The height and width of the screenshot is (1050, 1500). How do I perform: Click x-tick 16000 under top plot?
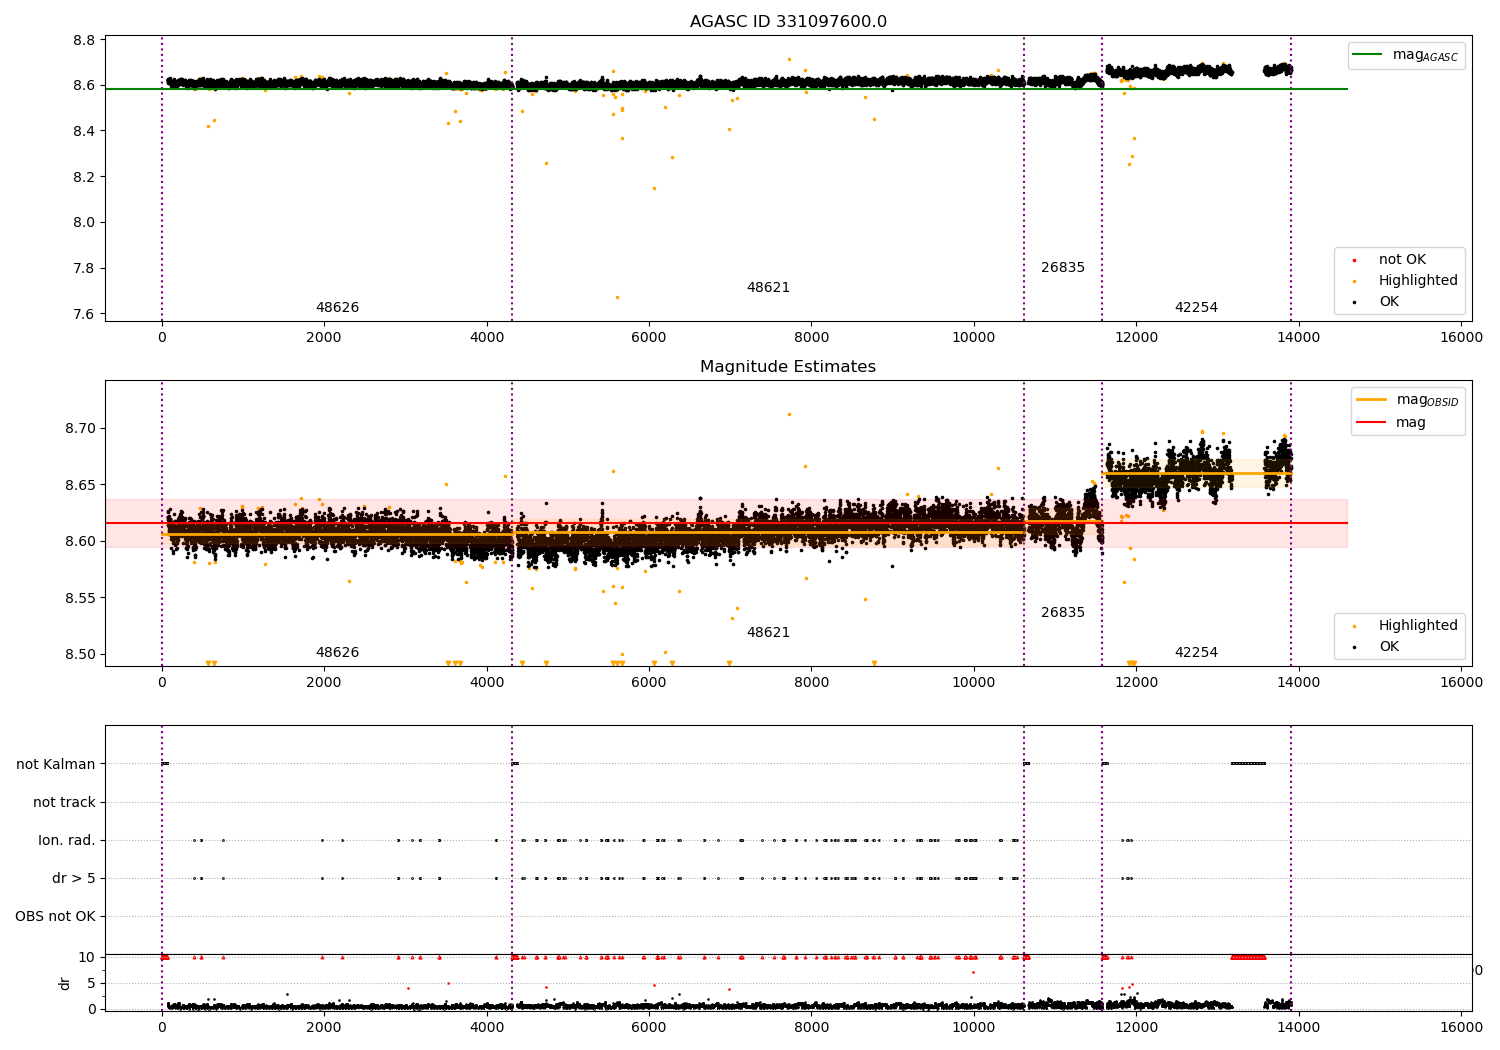click(x=1461, y=338)
